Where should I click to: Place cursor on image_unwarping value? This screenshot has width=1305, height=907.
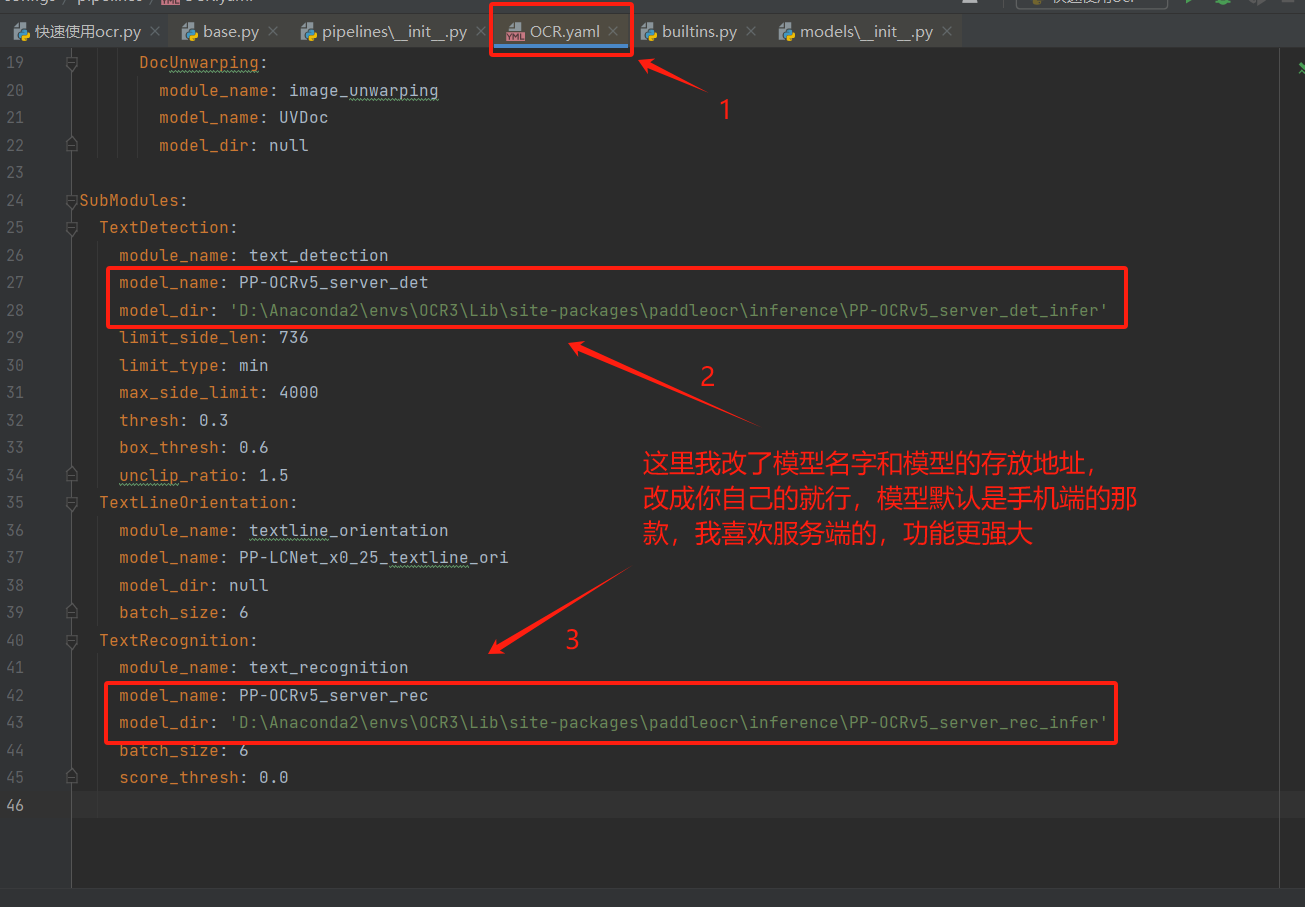pyautogui.click(x=363, y=90)
